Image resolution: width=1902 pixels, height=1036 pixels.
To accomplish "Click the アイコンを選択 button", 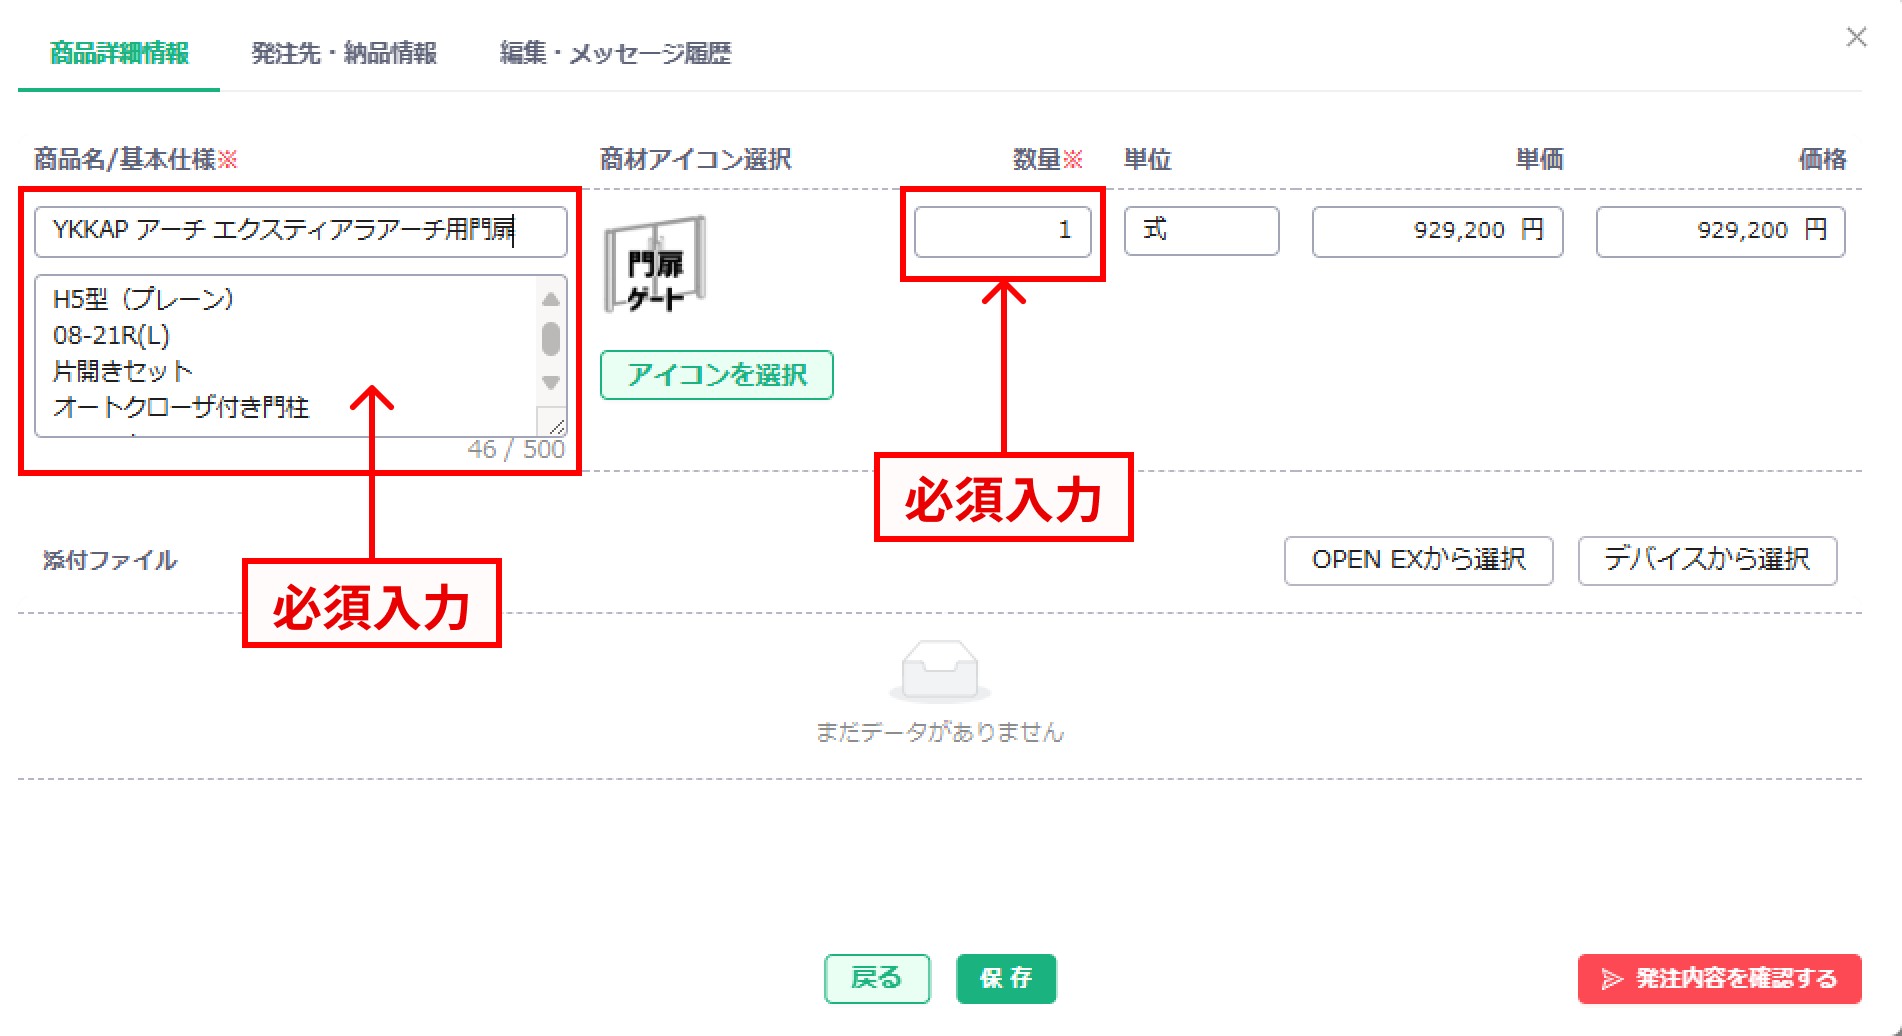I will [716, 375].
